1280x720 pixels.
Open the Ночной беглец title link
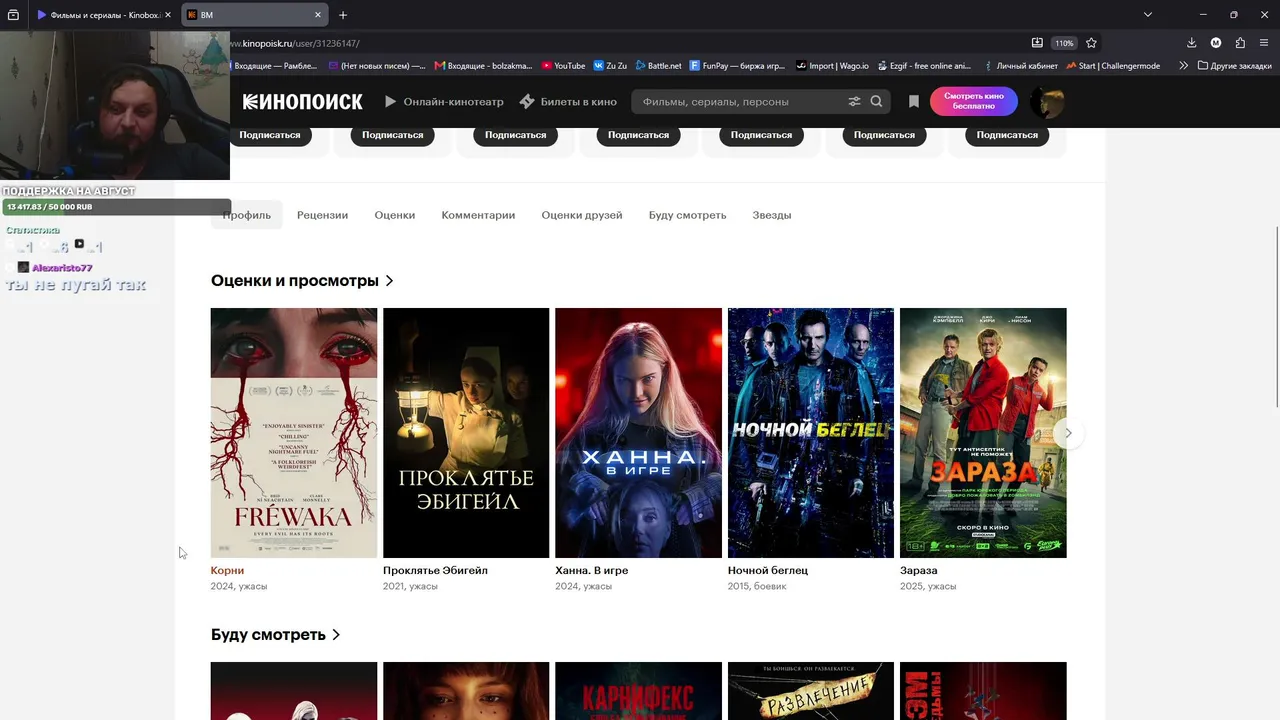(768, 571)
